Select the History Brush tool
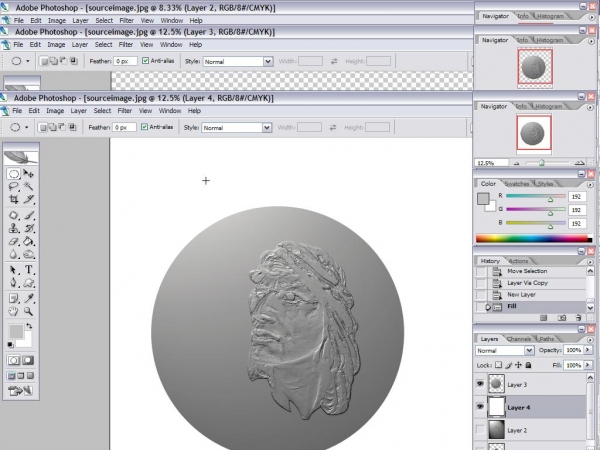The image size is (600, 450). point(28,228)
